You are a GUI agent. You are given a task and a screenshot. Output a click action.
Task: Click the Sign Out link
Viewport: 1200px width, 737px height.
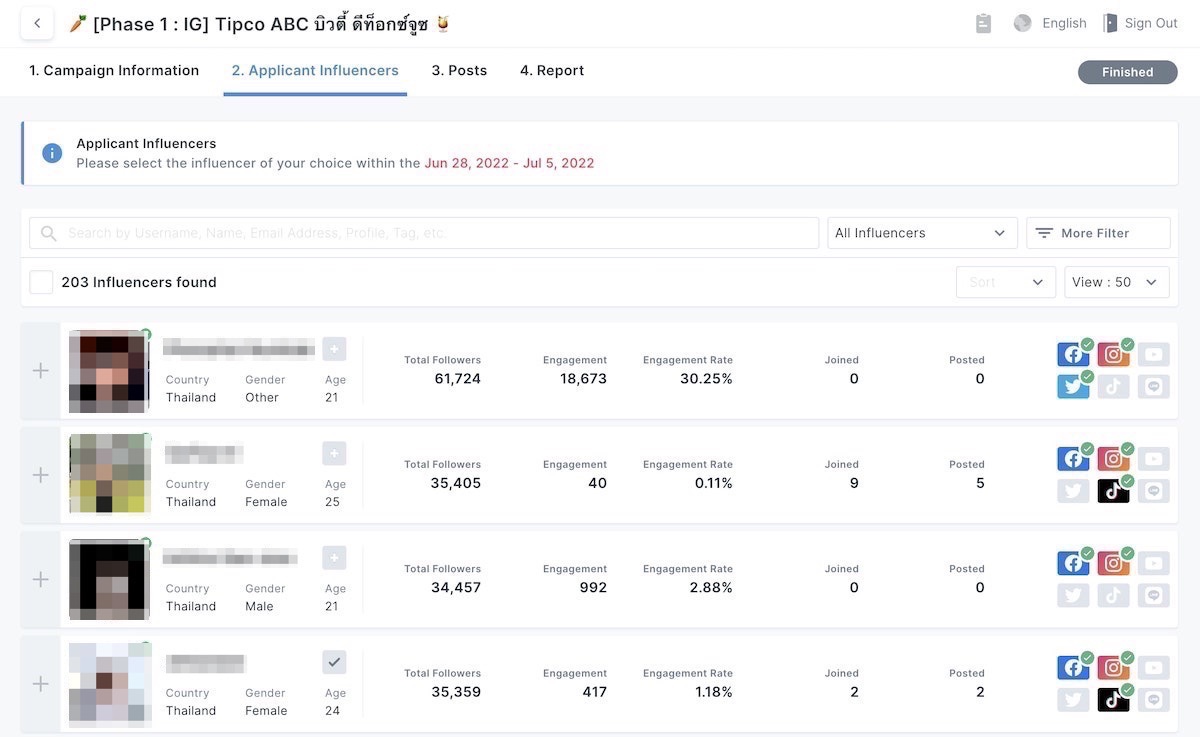[1140, 23]
